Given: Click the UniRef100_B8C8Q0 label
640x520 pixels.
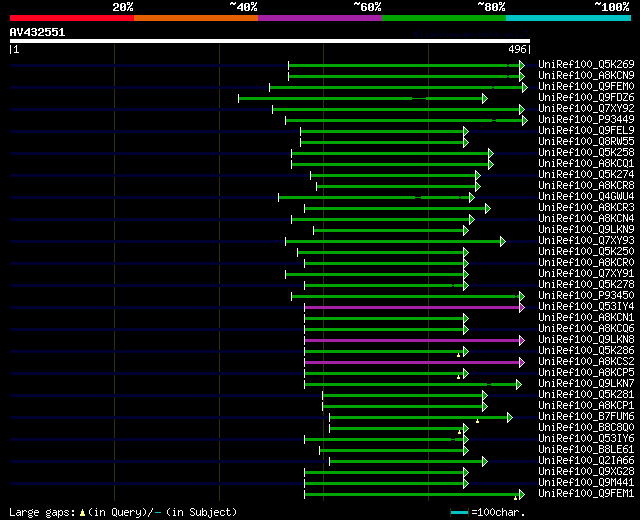Looking at the screenshot, I should 586,428.
